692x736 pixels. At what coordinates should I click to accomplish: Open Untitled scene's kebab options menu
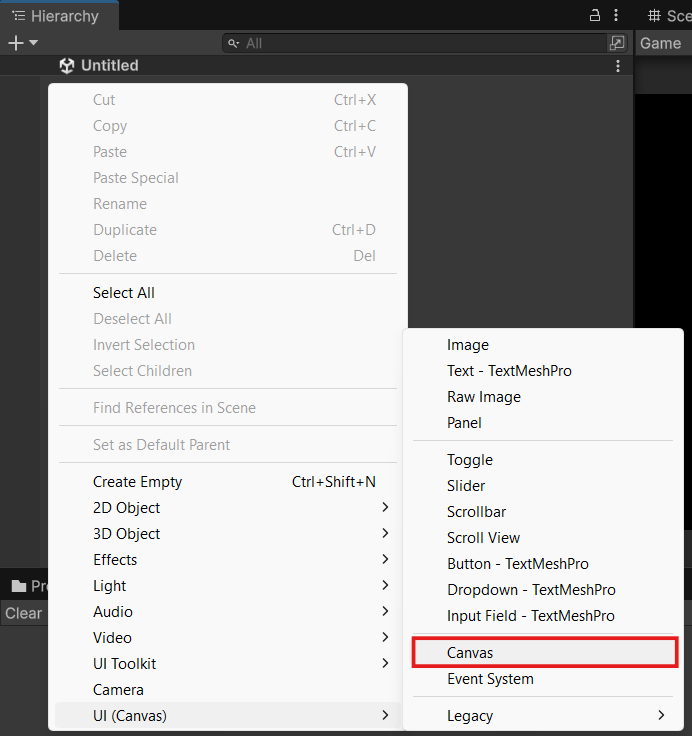click(618, 66)
